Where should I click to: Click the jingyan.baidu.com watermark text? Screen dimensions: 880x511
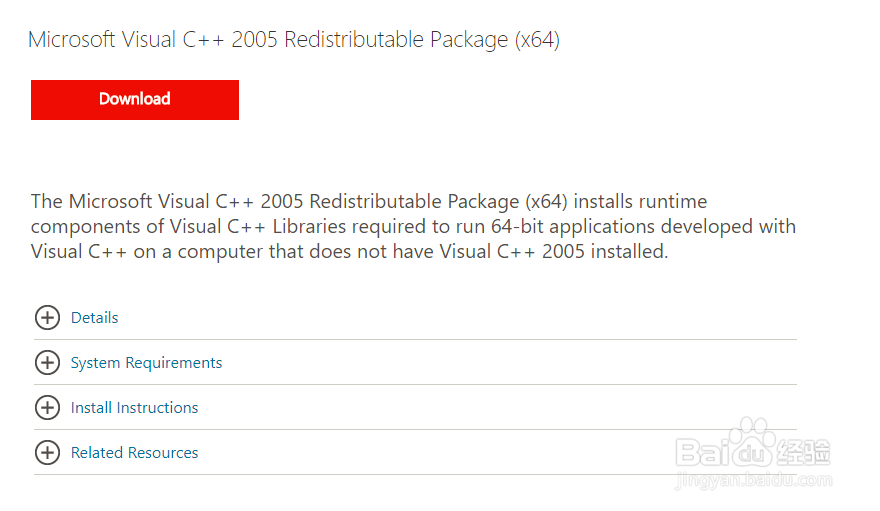(x=754, y=480)
